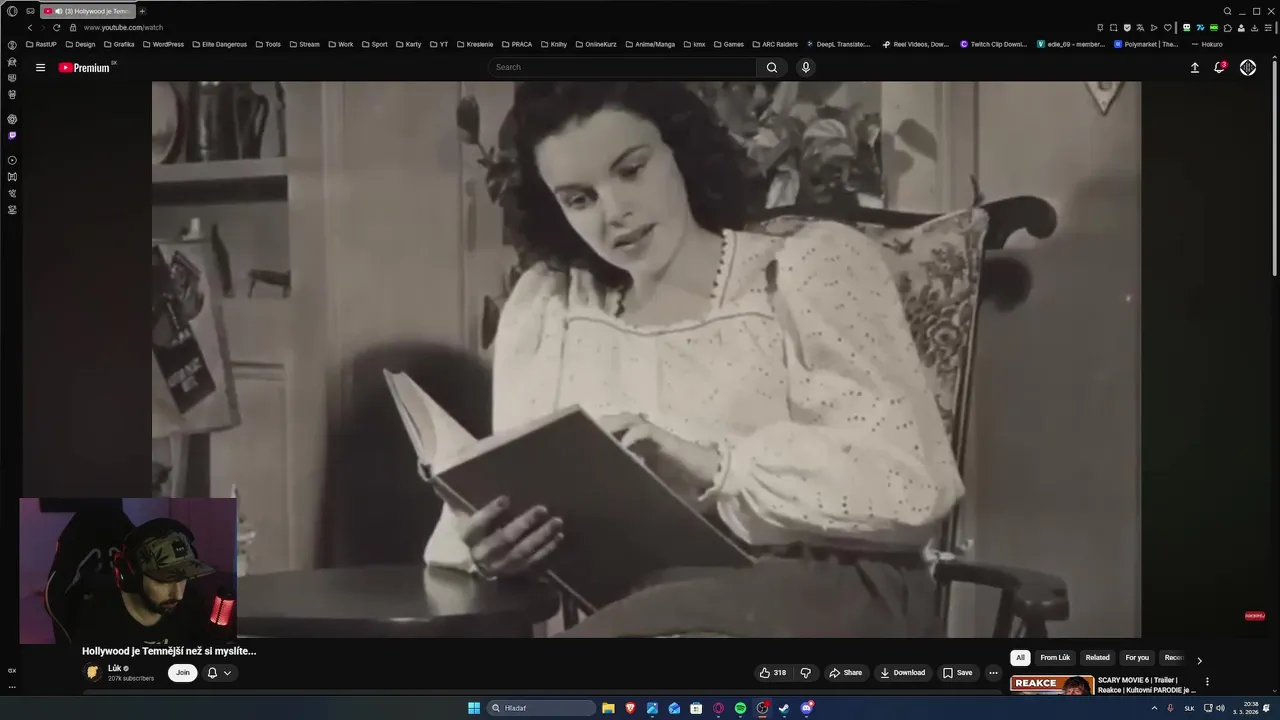The width and height of the screenshot is (1280, 720).
Task: Open Discord from the taskbar
Action: [x=806, y=708]
